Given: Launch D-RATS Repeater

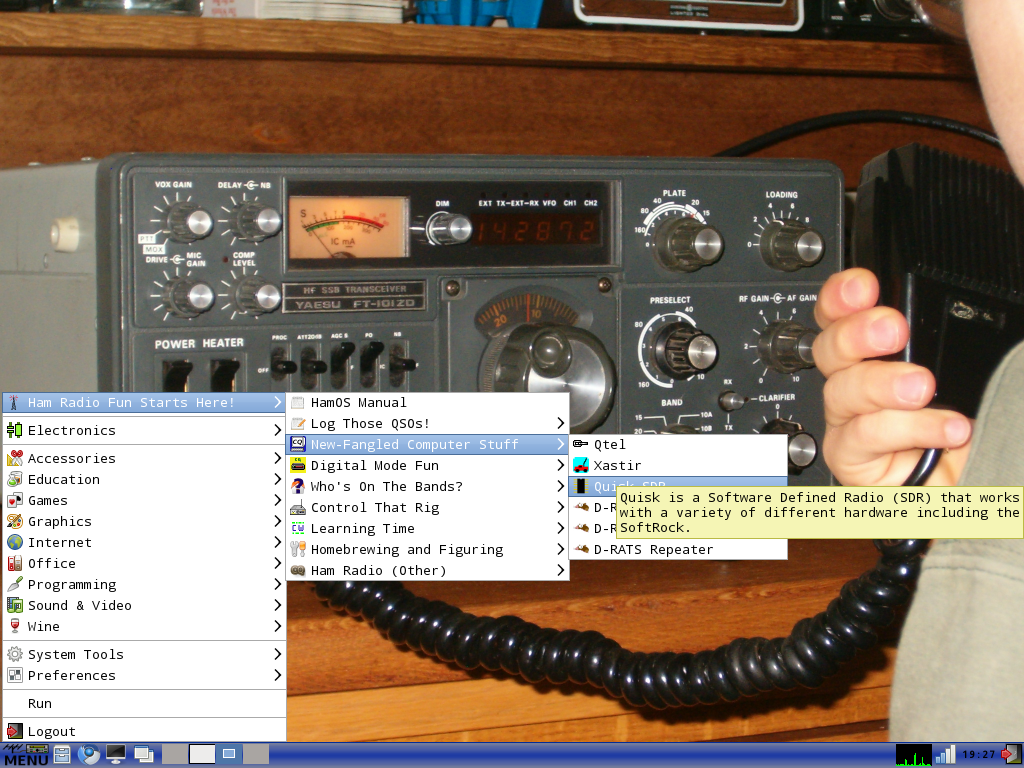Looking at the screenshot, I should pos(679,549).
